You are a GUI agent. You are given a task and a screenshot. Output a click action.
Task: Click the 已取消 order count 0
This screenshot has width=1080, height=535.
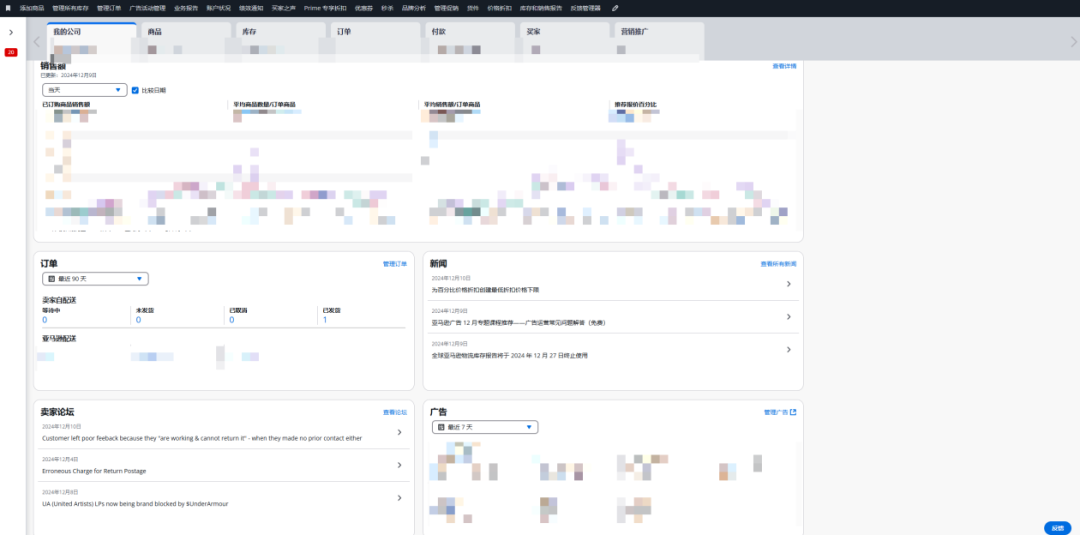231,319
